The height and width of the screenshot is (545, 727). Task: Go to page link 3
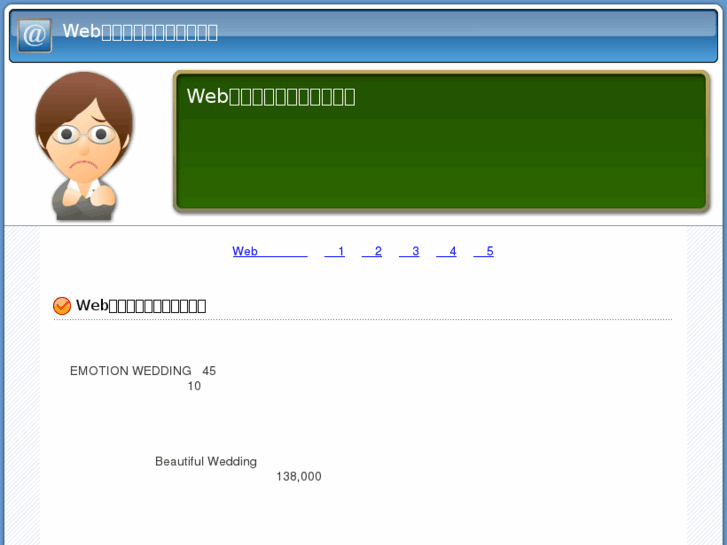tap(409, 251)
